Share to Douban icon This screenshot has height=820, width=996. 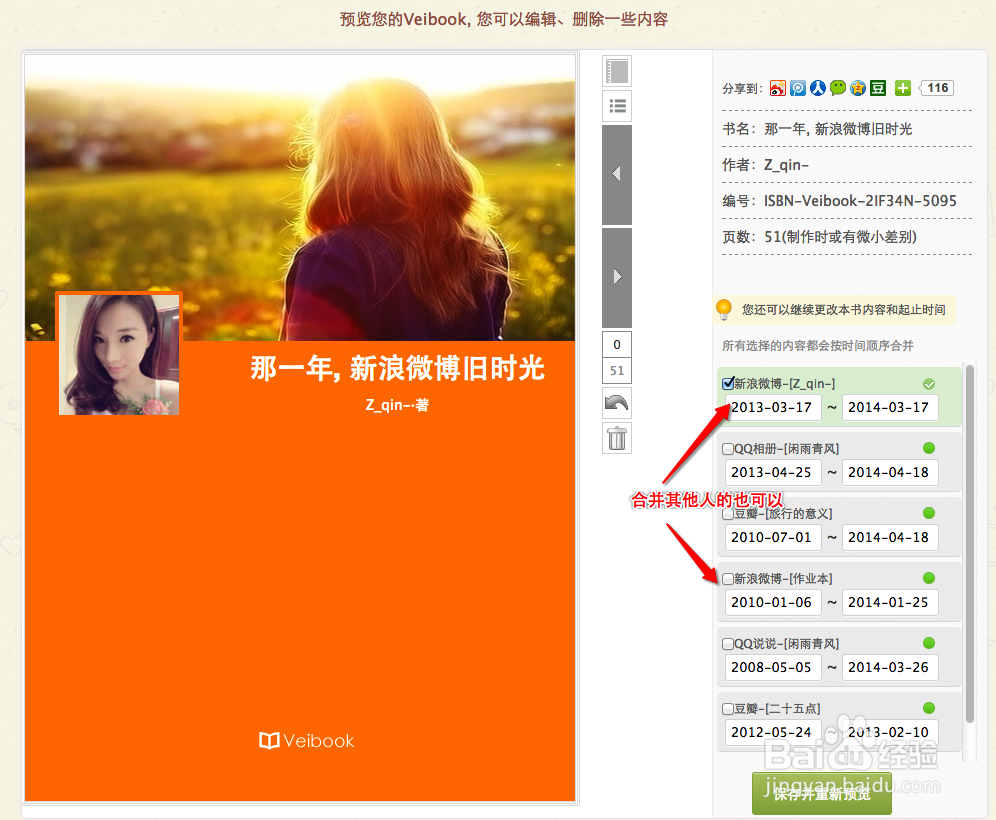(x=878, y=88)
